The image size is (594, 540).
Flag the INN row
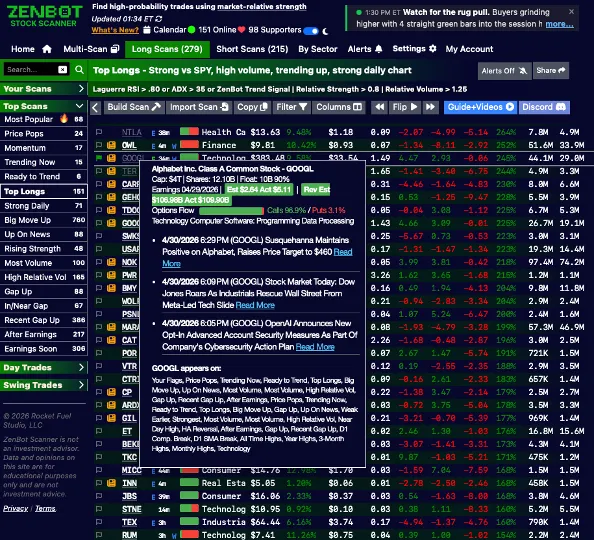coord(99,483)
